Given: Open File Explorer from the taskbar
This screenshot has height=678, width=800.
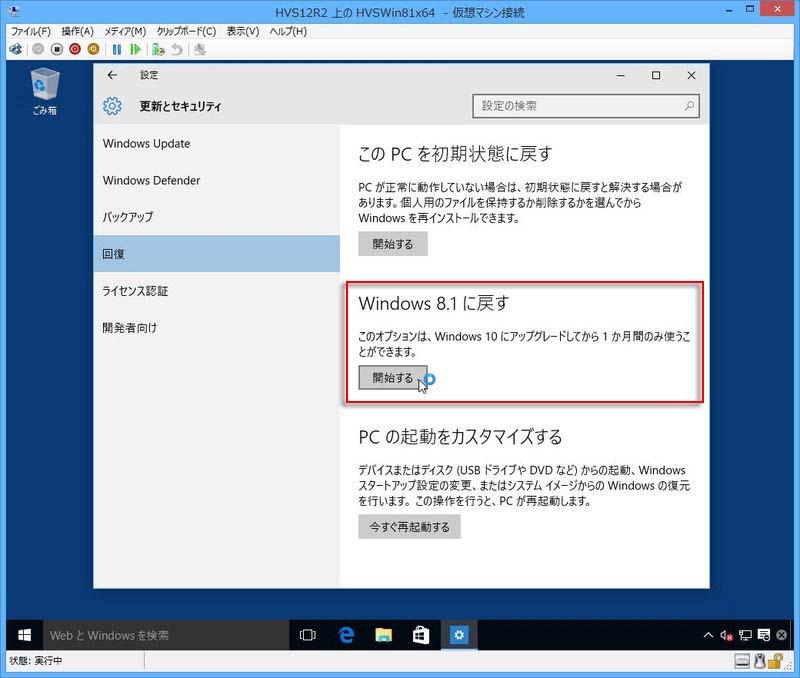Looking at the screenshot, I should coord(383,635).
